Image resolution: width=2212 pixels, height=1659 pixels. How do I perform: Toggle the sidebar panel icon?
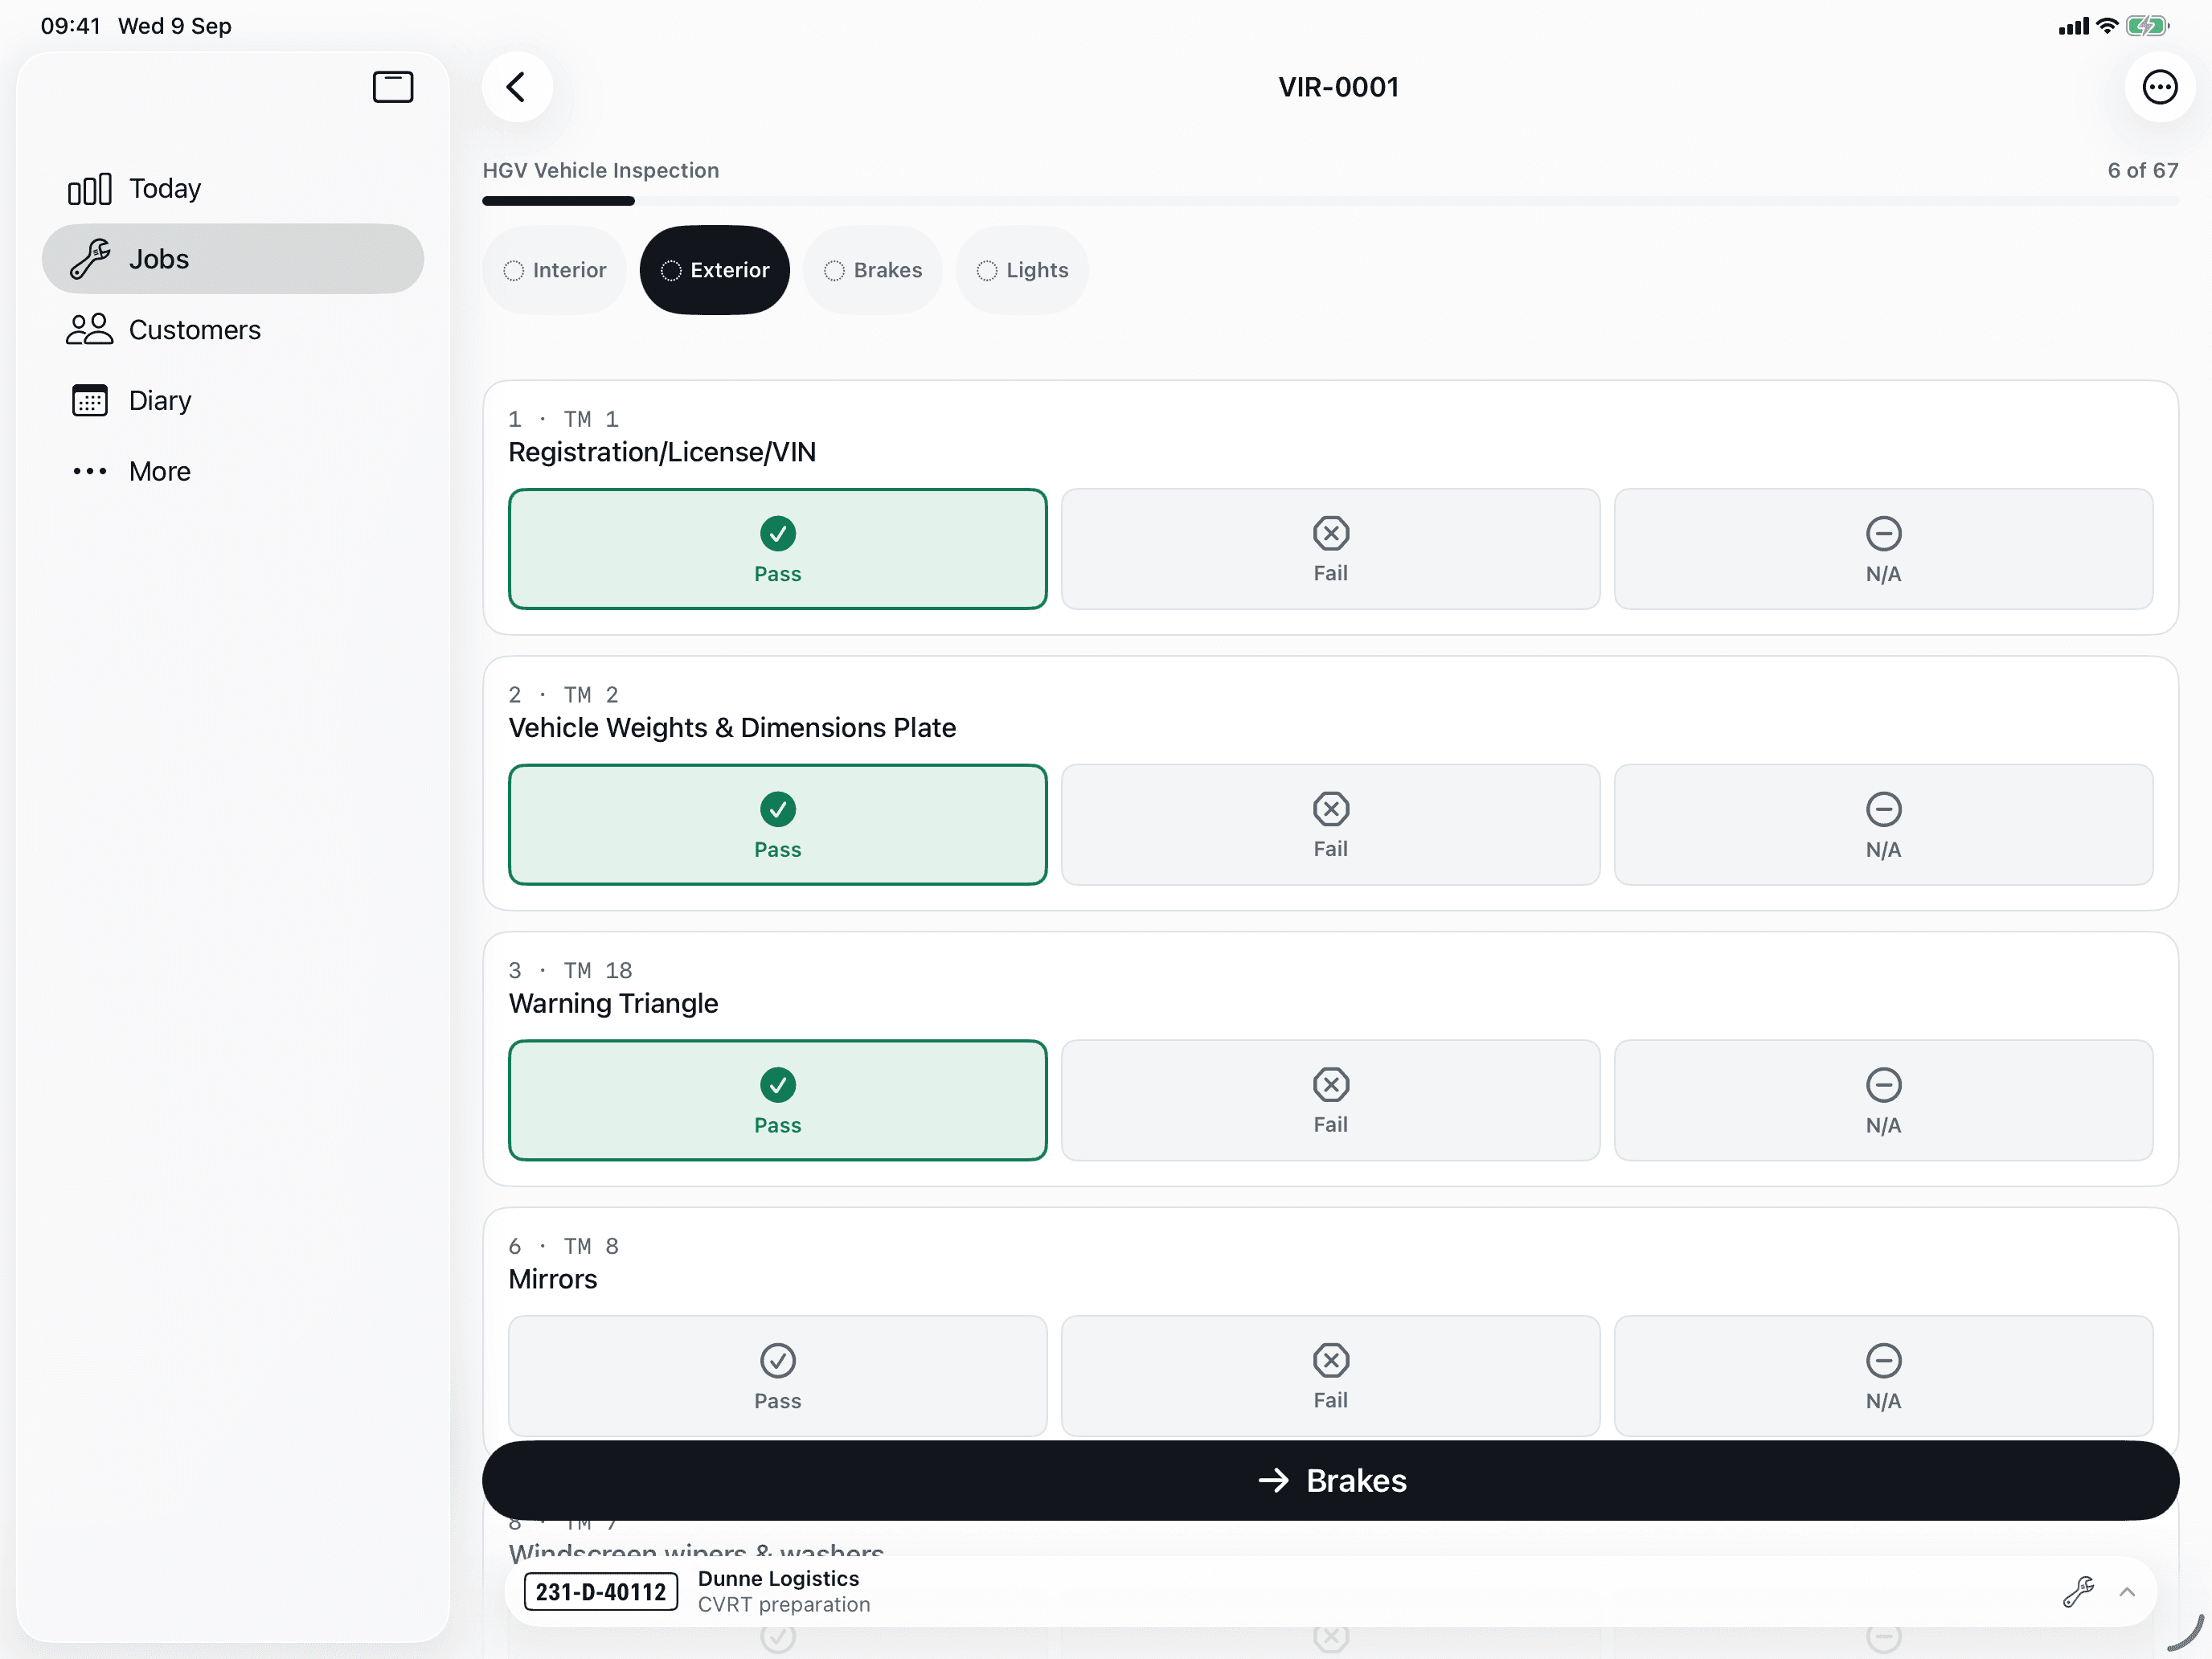coord(393,87)
